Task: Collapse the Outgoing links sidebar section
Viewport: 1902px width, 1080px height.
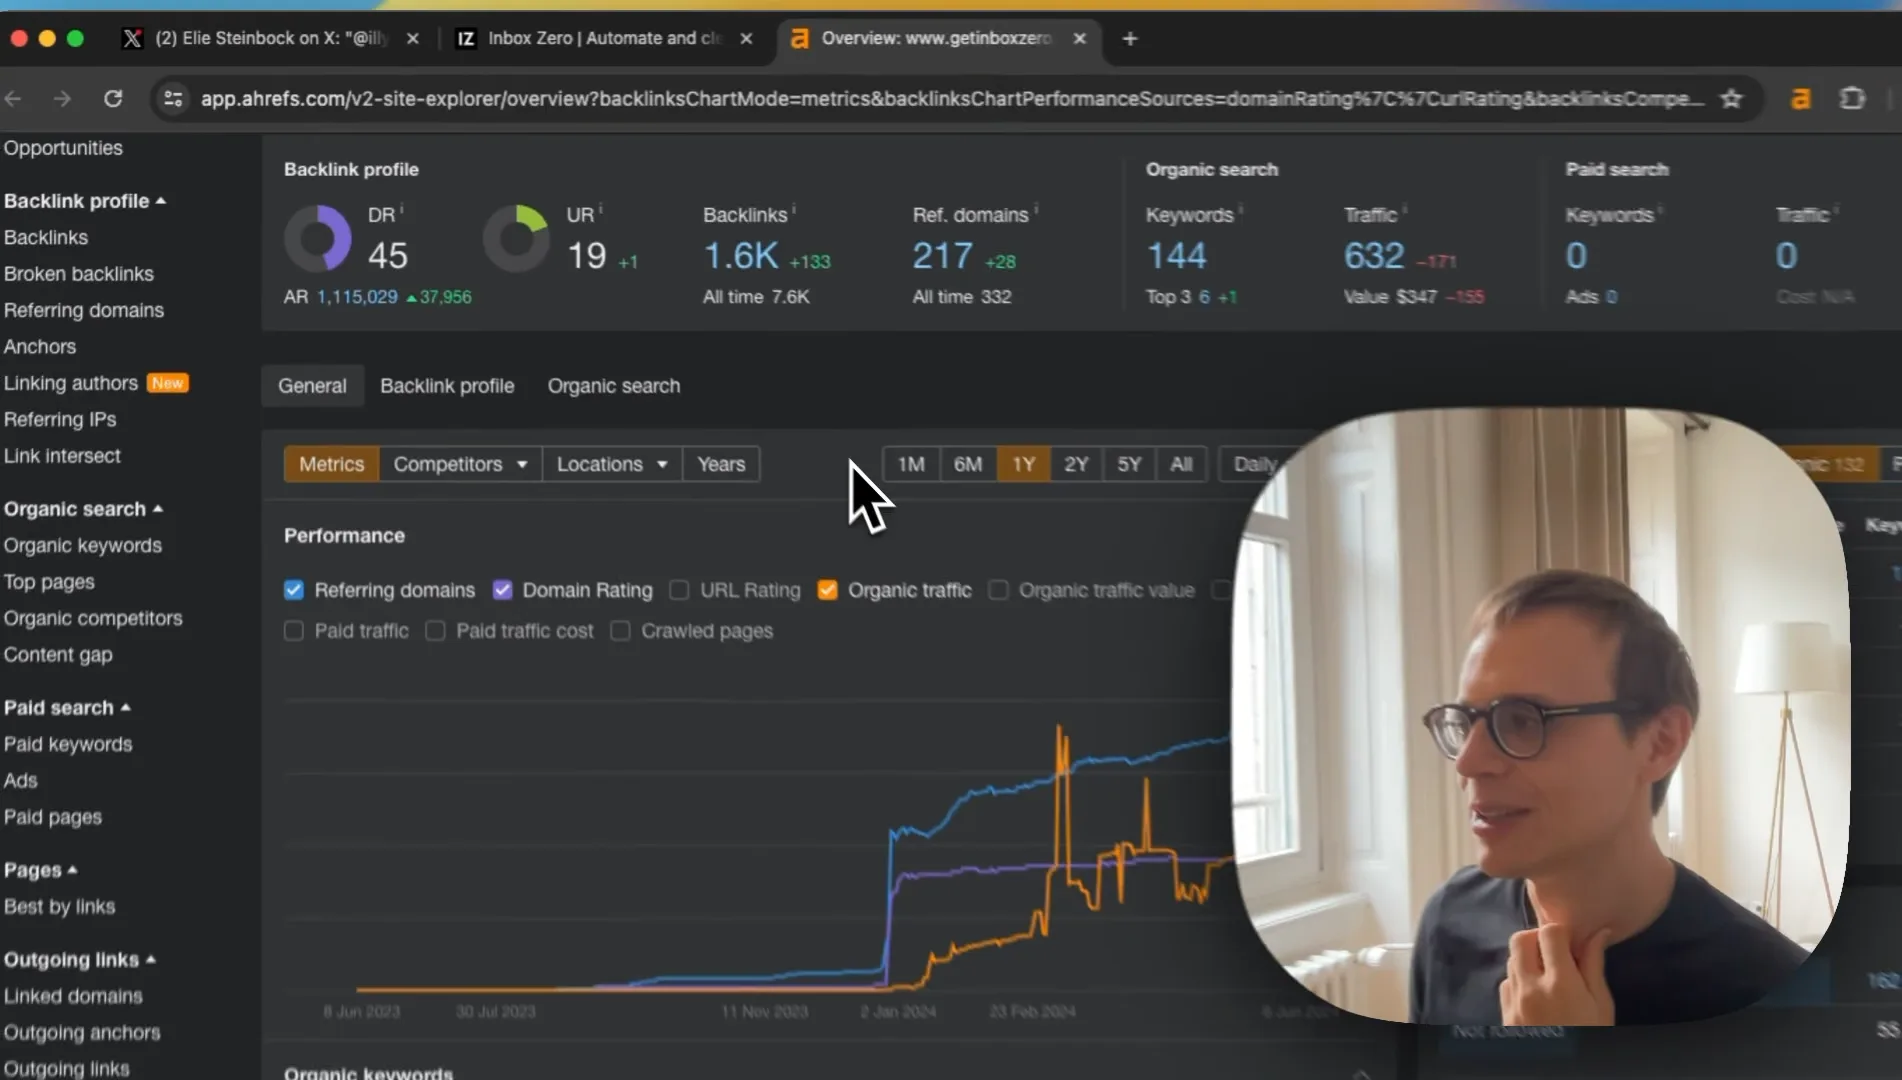Action: (80, 960)
